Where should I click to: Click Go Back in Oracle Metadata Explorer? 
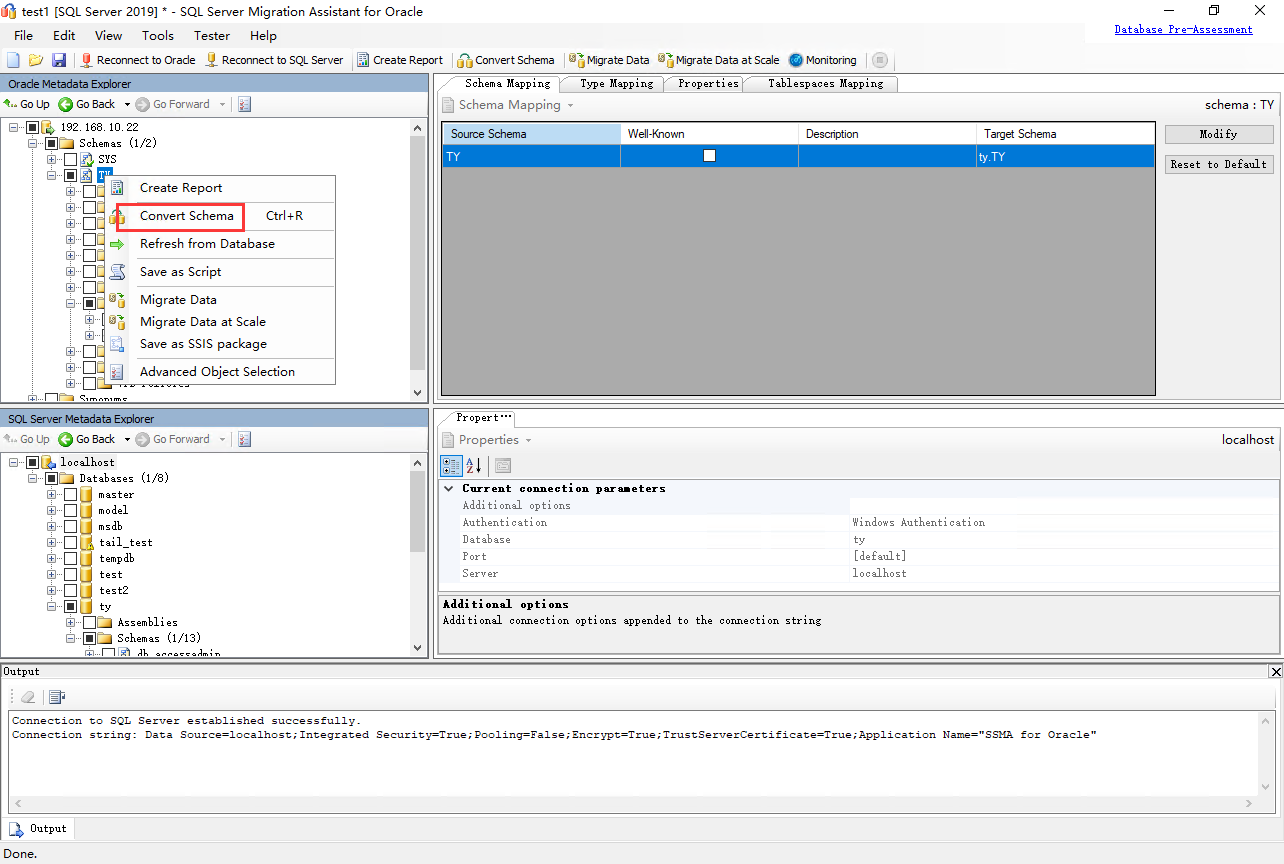pyautogui.click(x=87, y=104)
